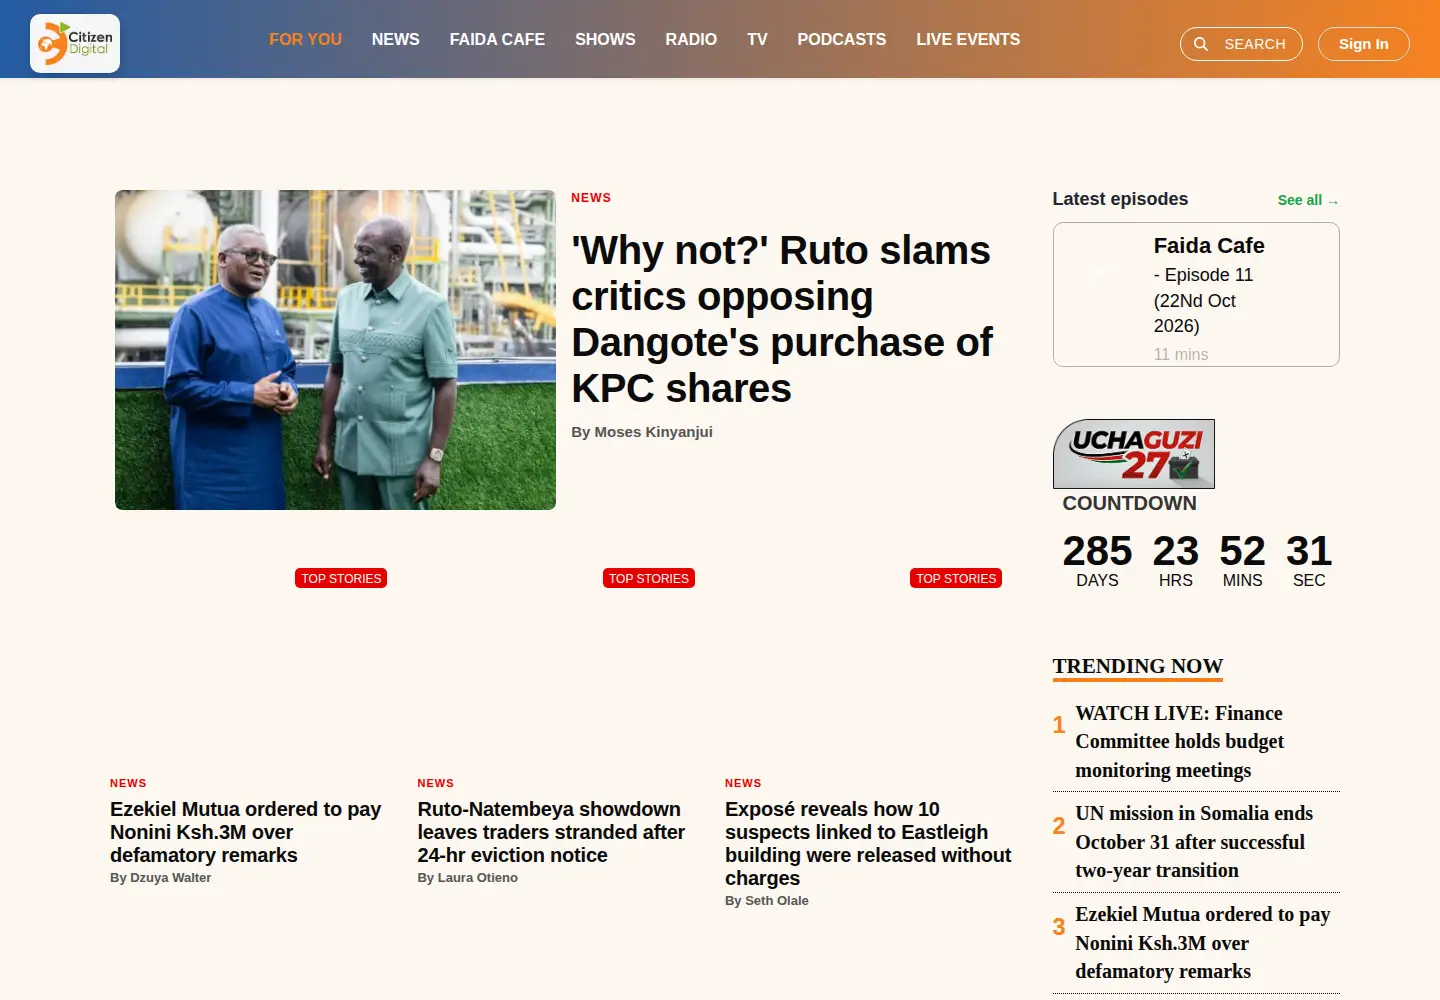
Task: Click TOP STORIES badge above Ezekiel Mutua story
Action: 341,578
